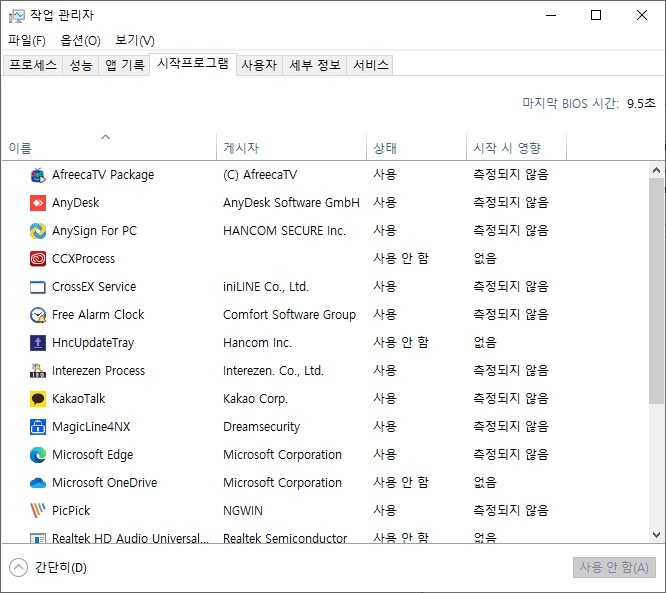This screenshot has height=593, width=666.
Task: Click the CrossEX Service window icon
Action: pos(38,287)
